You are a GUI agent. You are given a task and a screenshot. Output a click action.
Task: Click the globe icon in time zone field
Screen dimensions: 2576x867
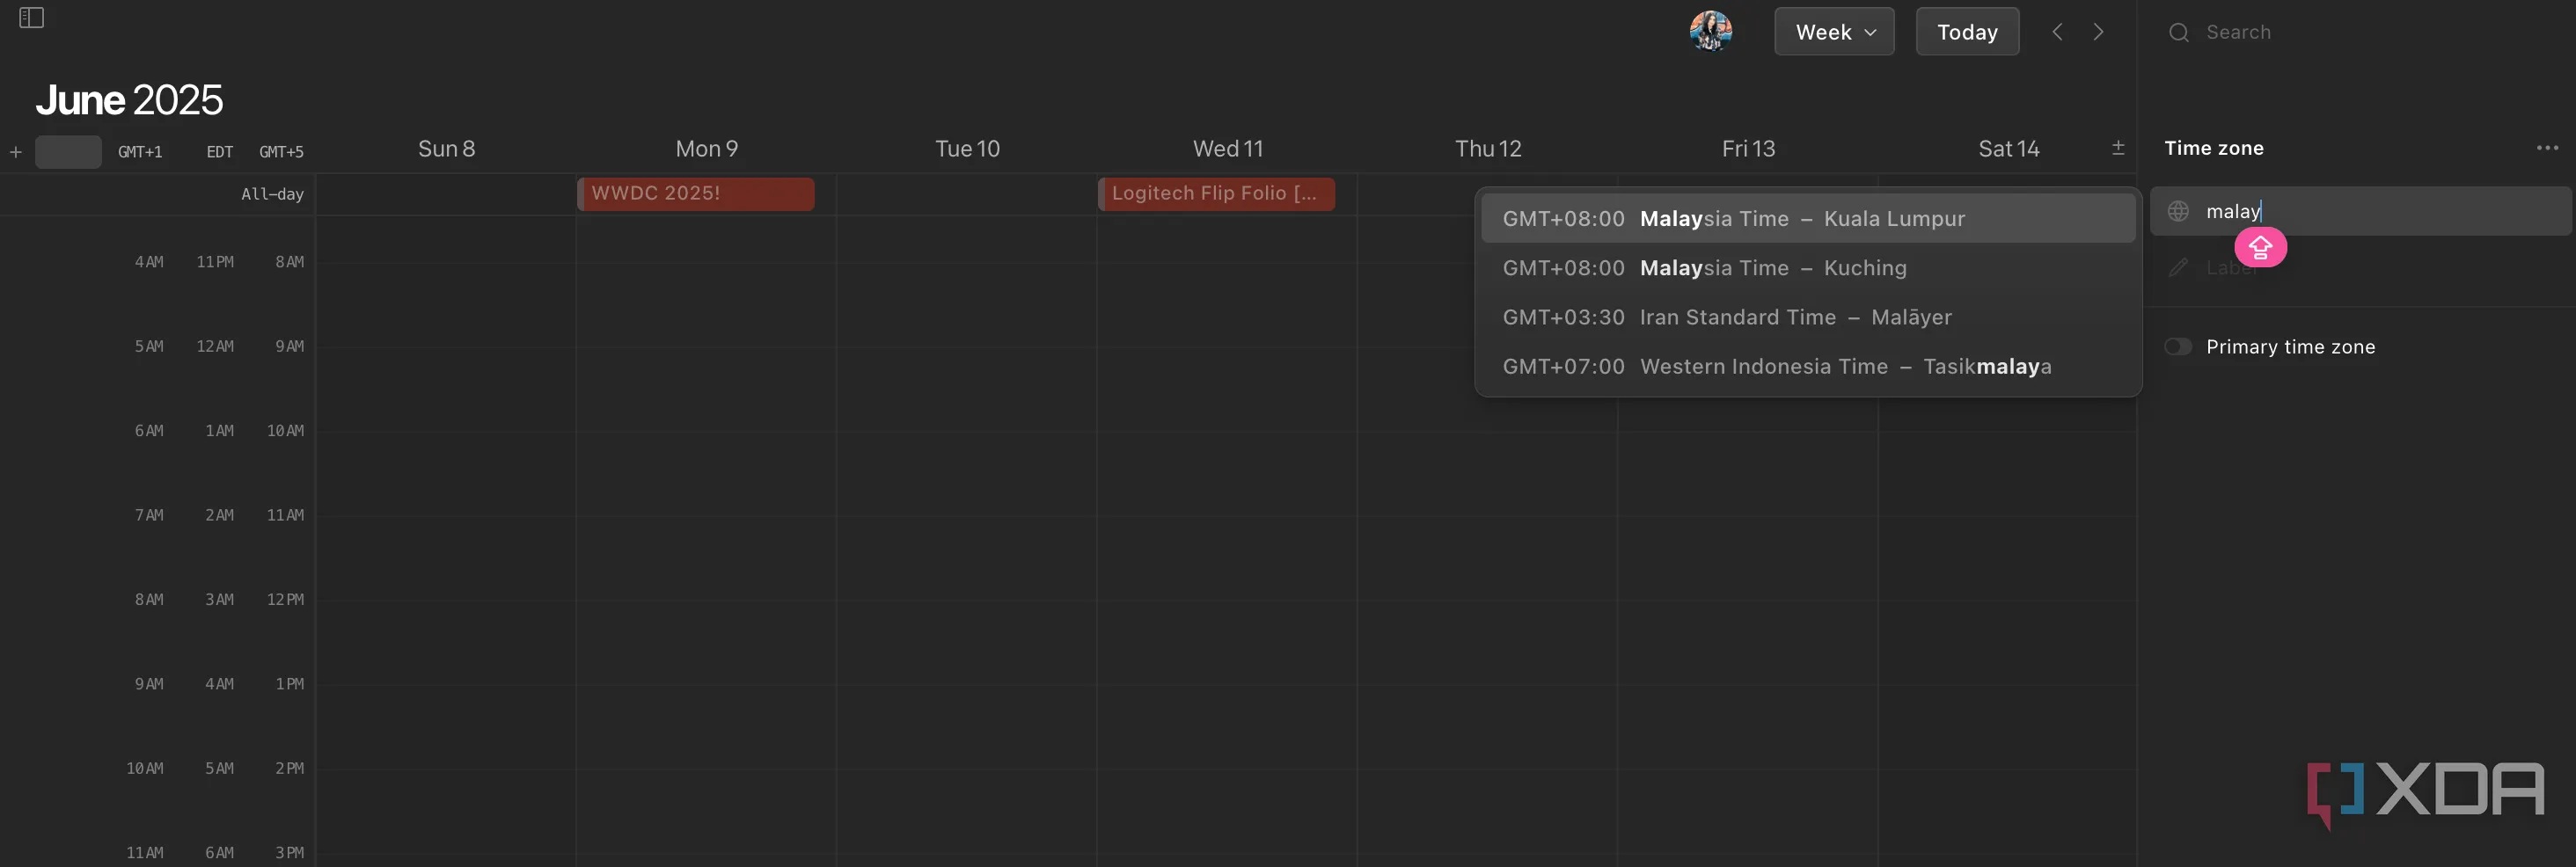[x=2178, y=211]
